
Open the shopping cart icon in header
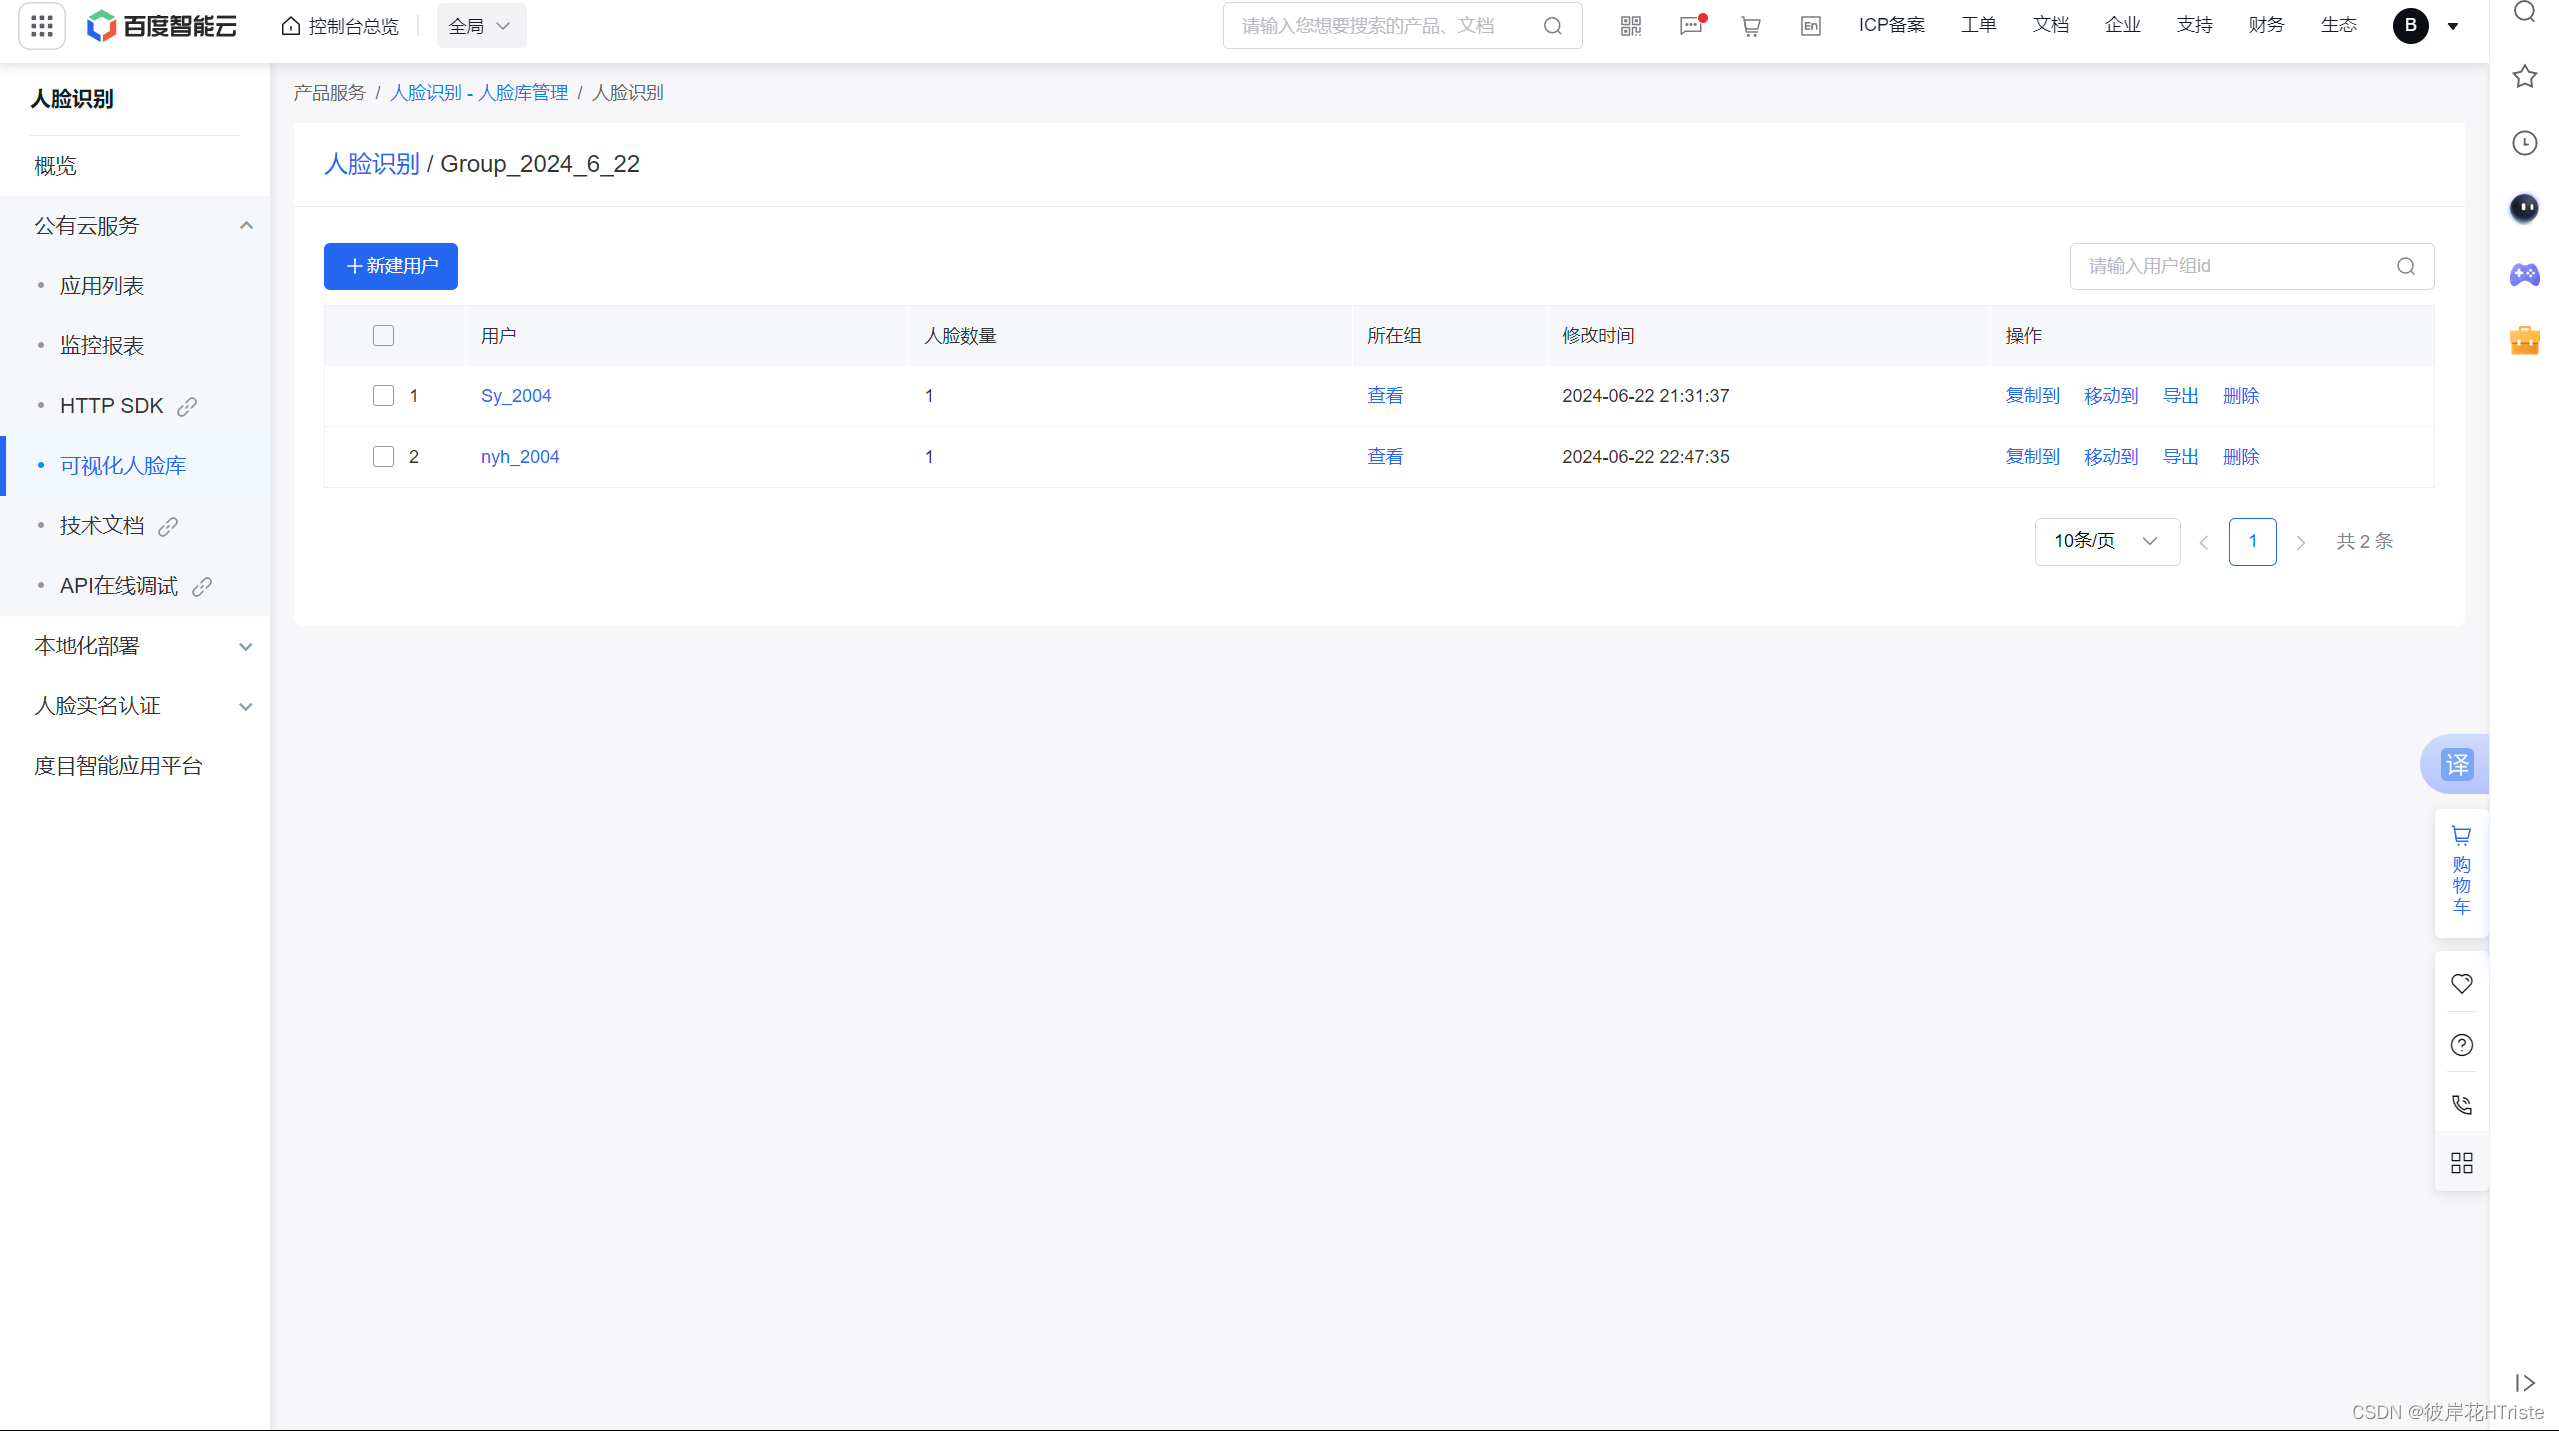1751,26
